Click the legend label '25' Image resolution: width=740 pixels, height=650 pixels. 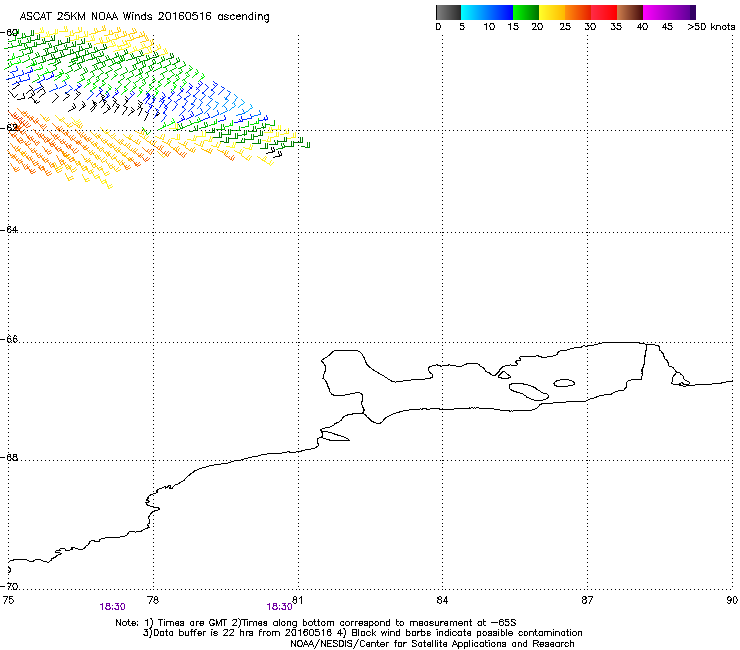(x=565, y=27)
